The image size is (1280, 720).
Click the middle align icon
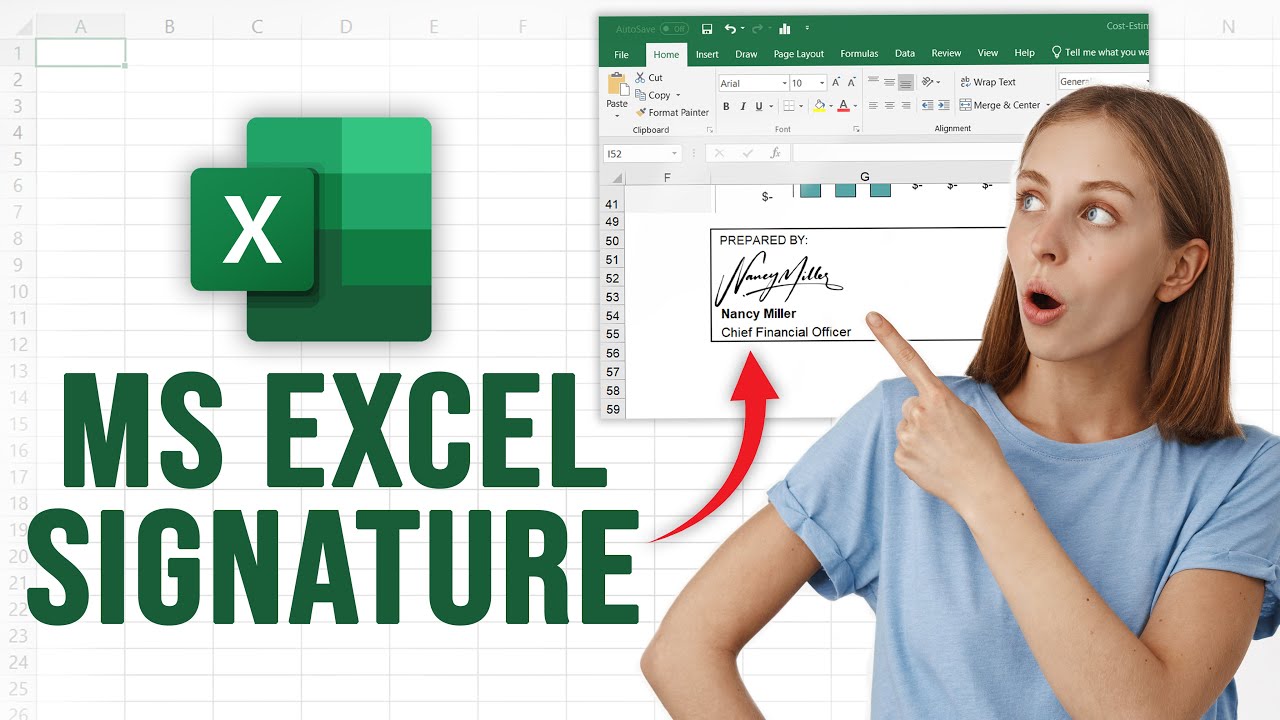click(x=889, y=82)
